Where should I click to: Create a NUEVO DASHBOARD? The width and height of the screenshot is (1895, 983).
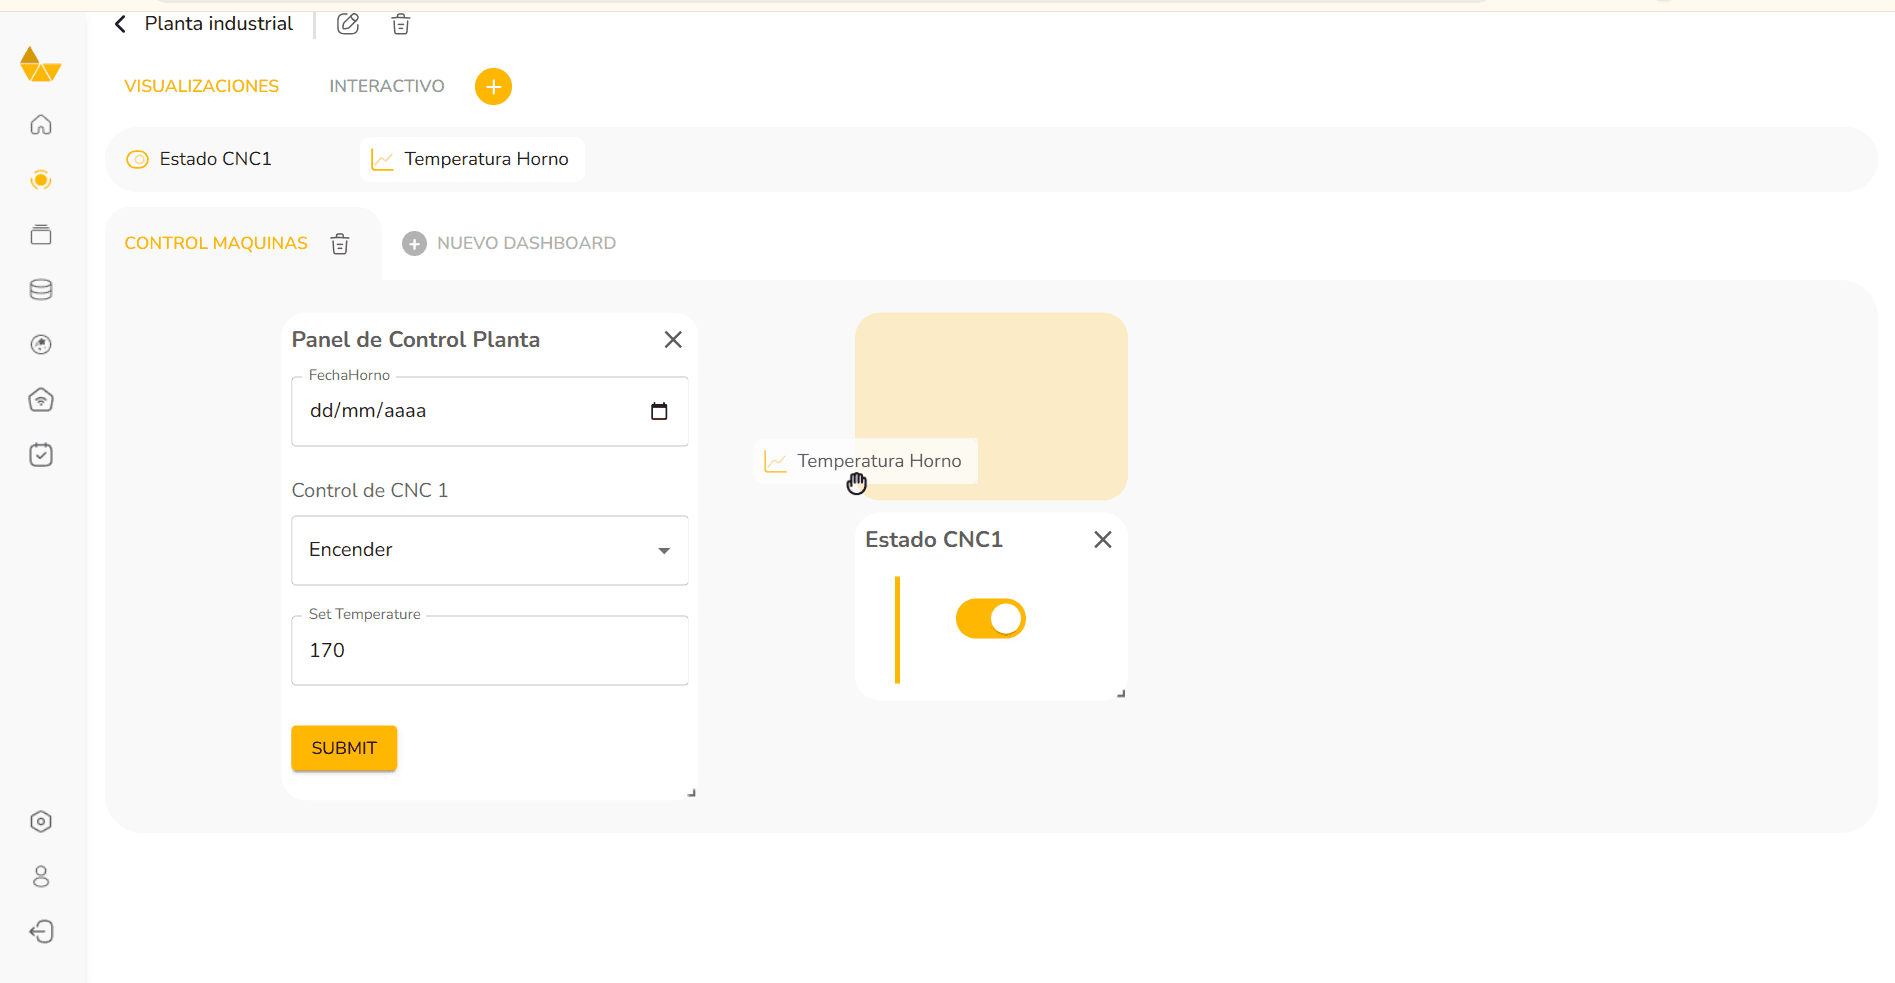coord(509,242)
